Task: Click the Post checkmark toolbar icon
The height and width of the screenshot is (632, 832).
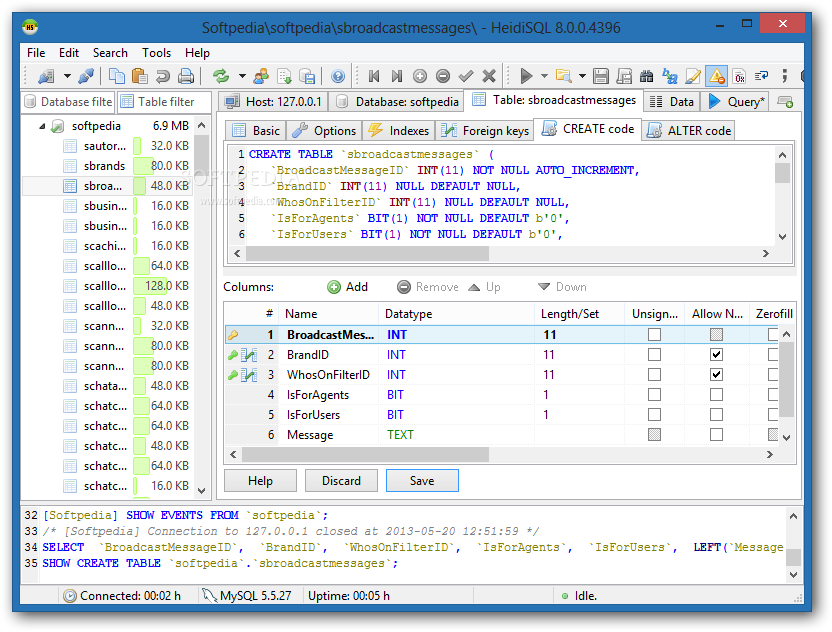Action: tap(466, 76)
